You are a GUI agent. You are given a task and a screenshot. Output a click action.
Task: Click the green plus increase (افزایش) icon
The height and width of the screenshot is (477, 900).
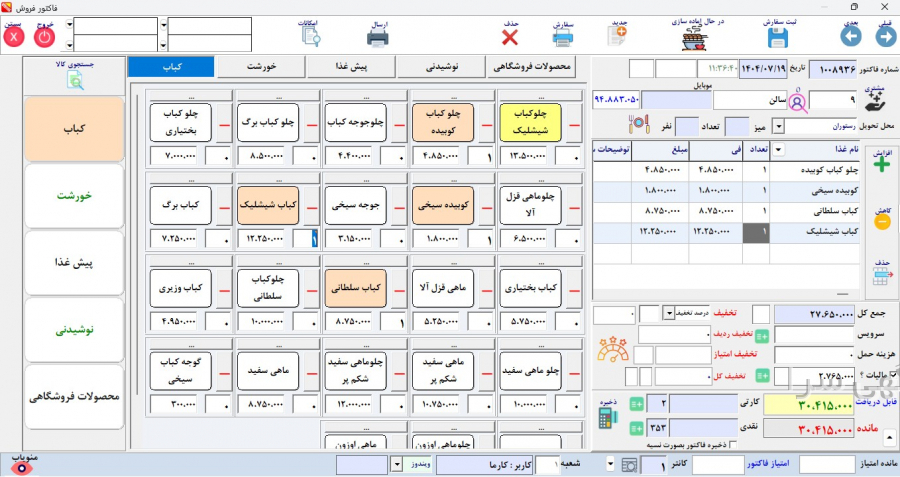click(x=882, y=165)
